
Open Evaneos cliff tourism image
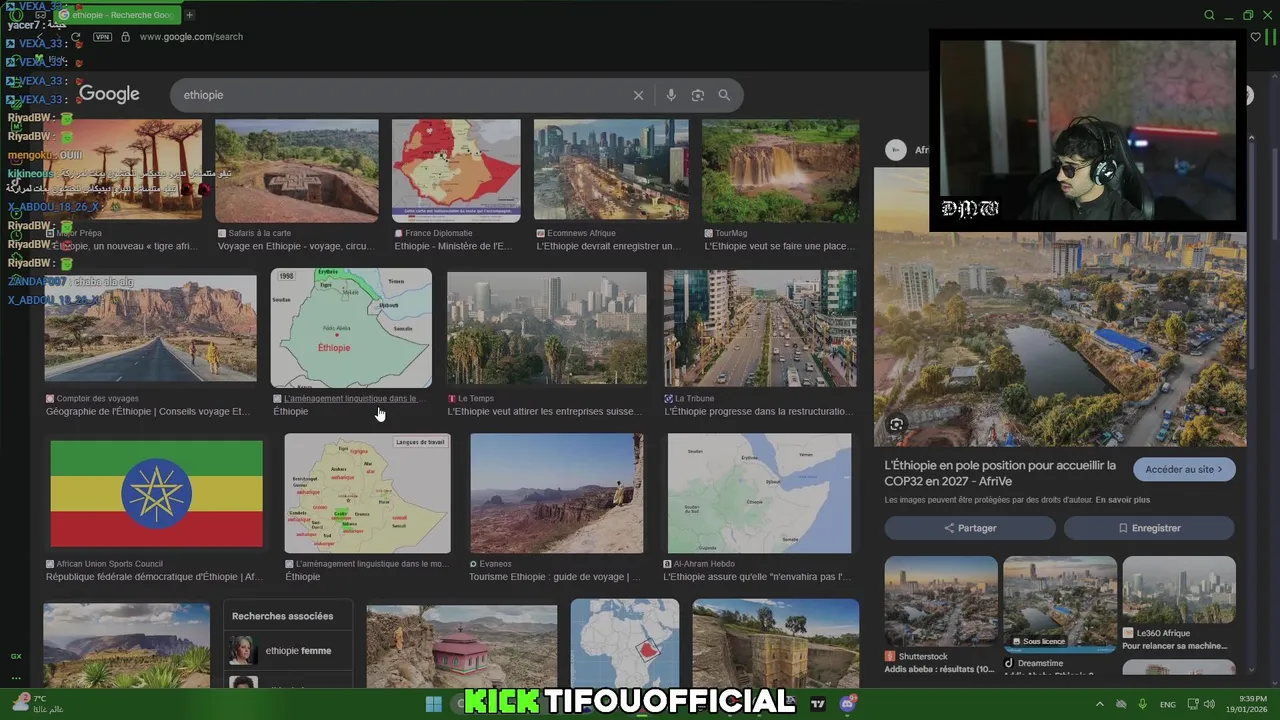[x=557, y=494]
